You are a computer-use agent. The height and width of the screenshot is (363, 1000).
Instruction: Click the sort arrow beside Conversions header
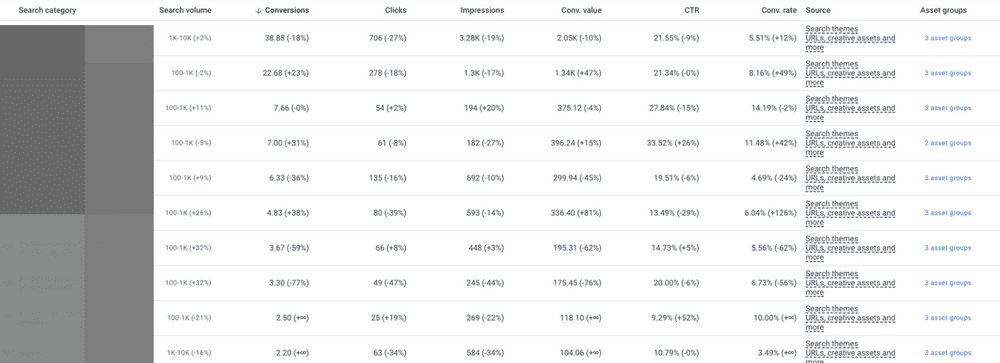[258, 11]
